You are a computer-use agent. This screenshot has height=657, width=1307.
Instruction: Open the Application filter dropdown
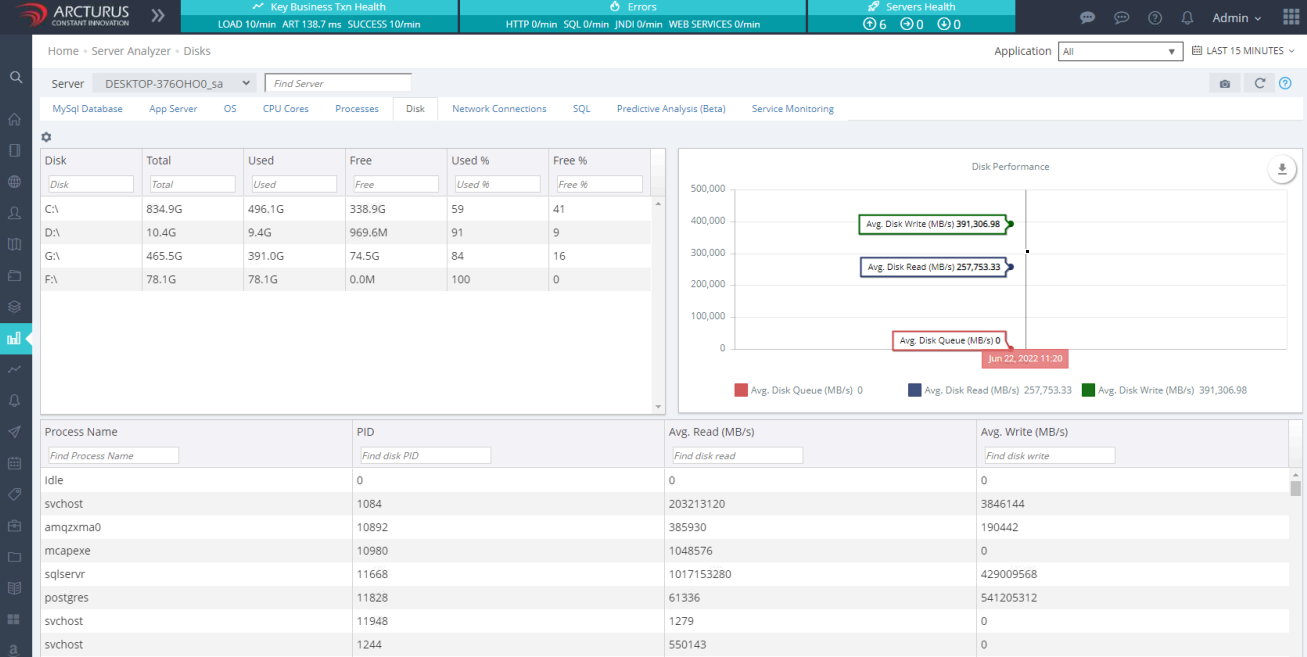point(1120,51)
